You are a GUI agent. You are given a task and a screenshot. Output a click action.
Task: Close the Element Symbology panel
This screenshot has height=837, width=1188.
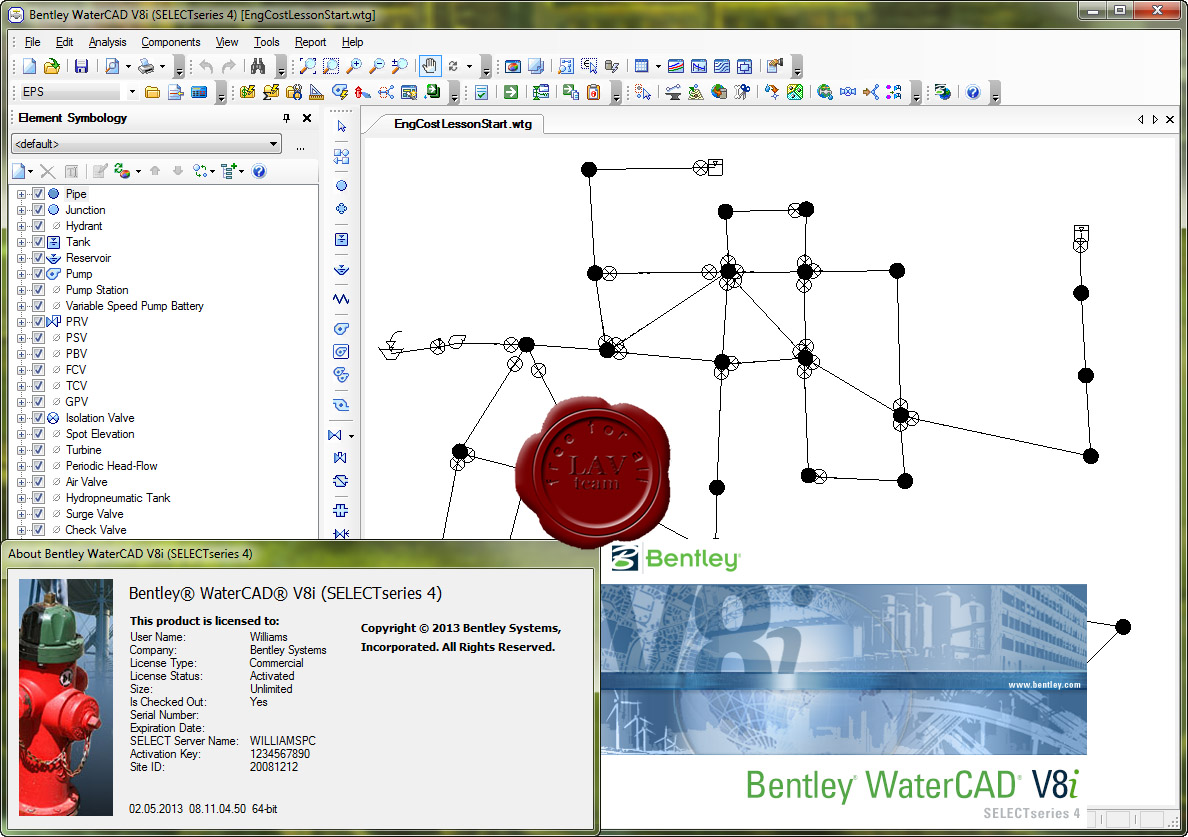coord(307,118)
